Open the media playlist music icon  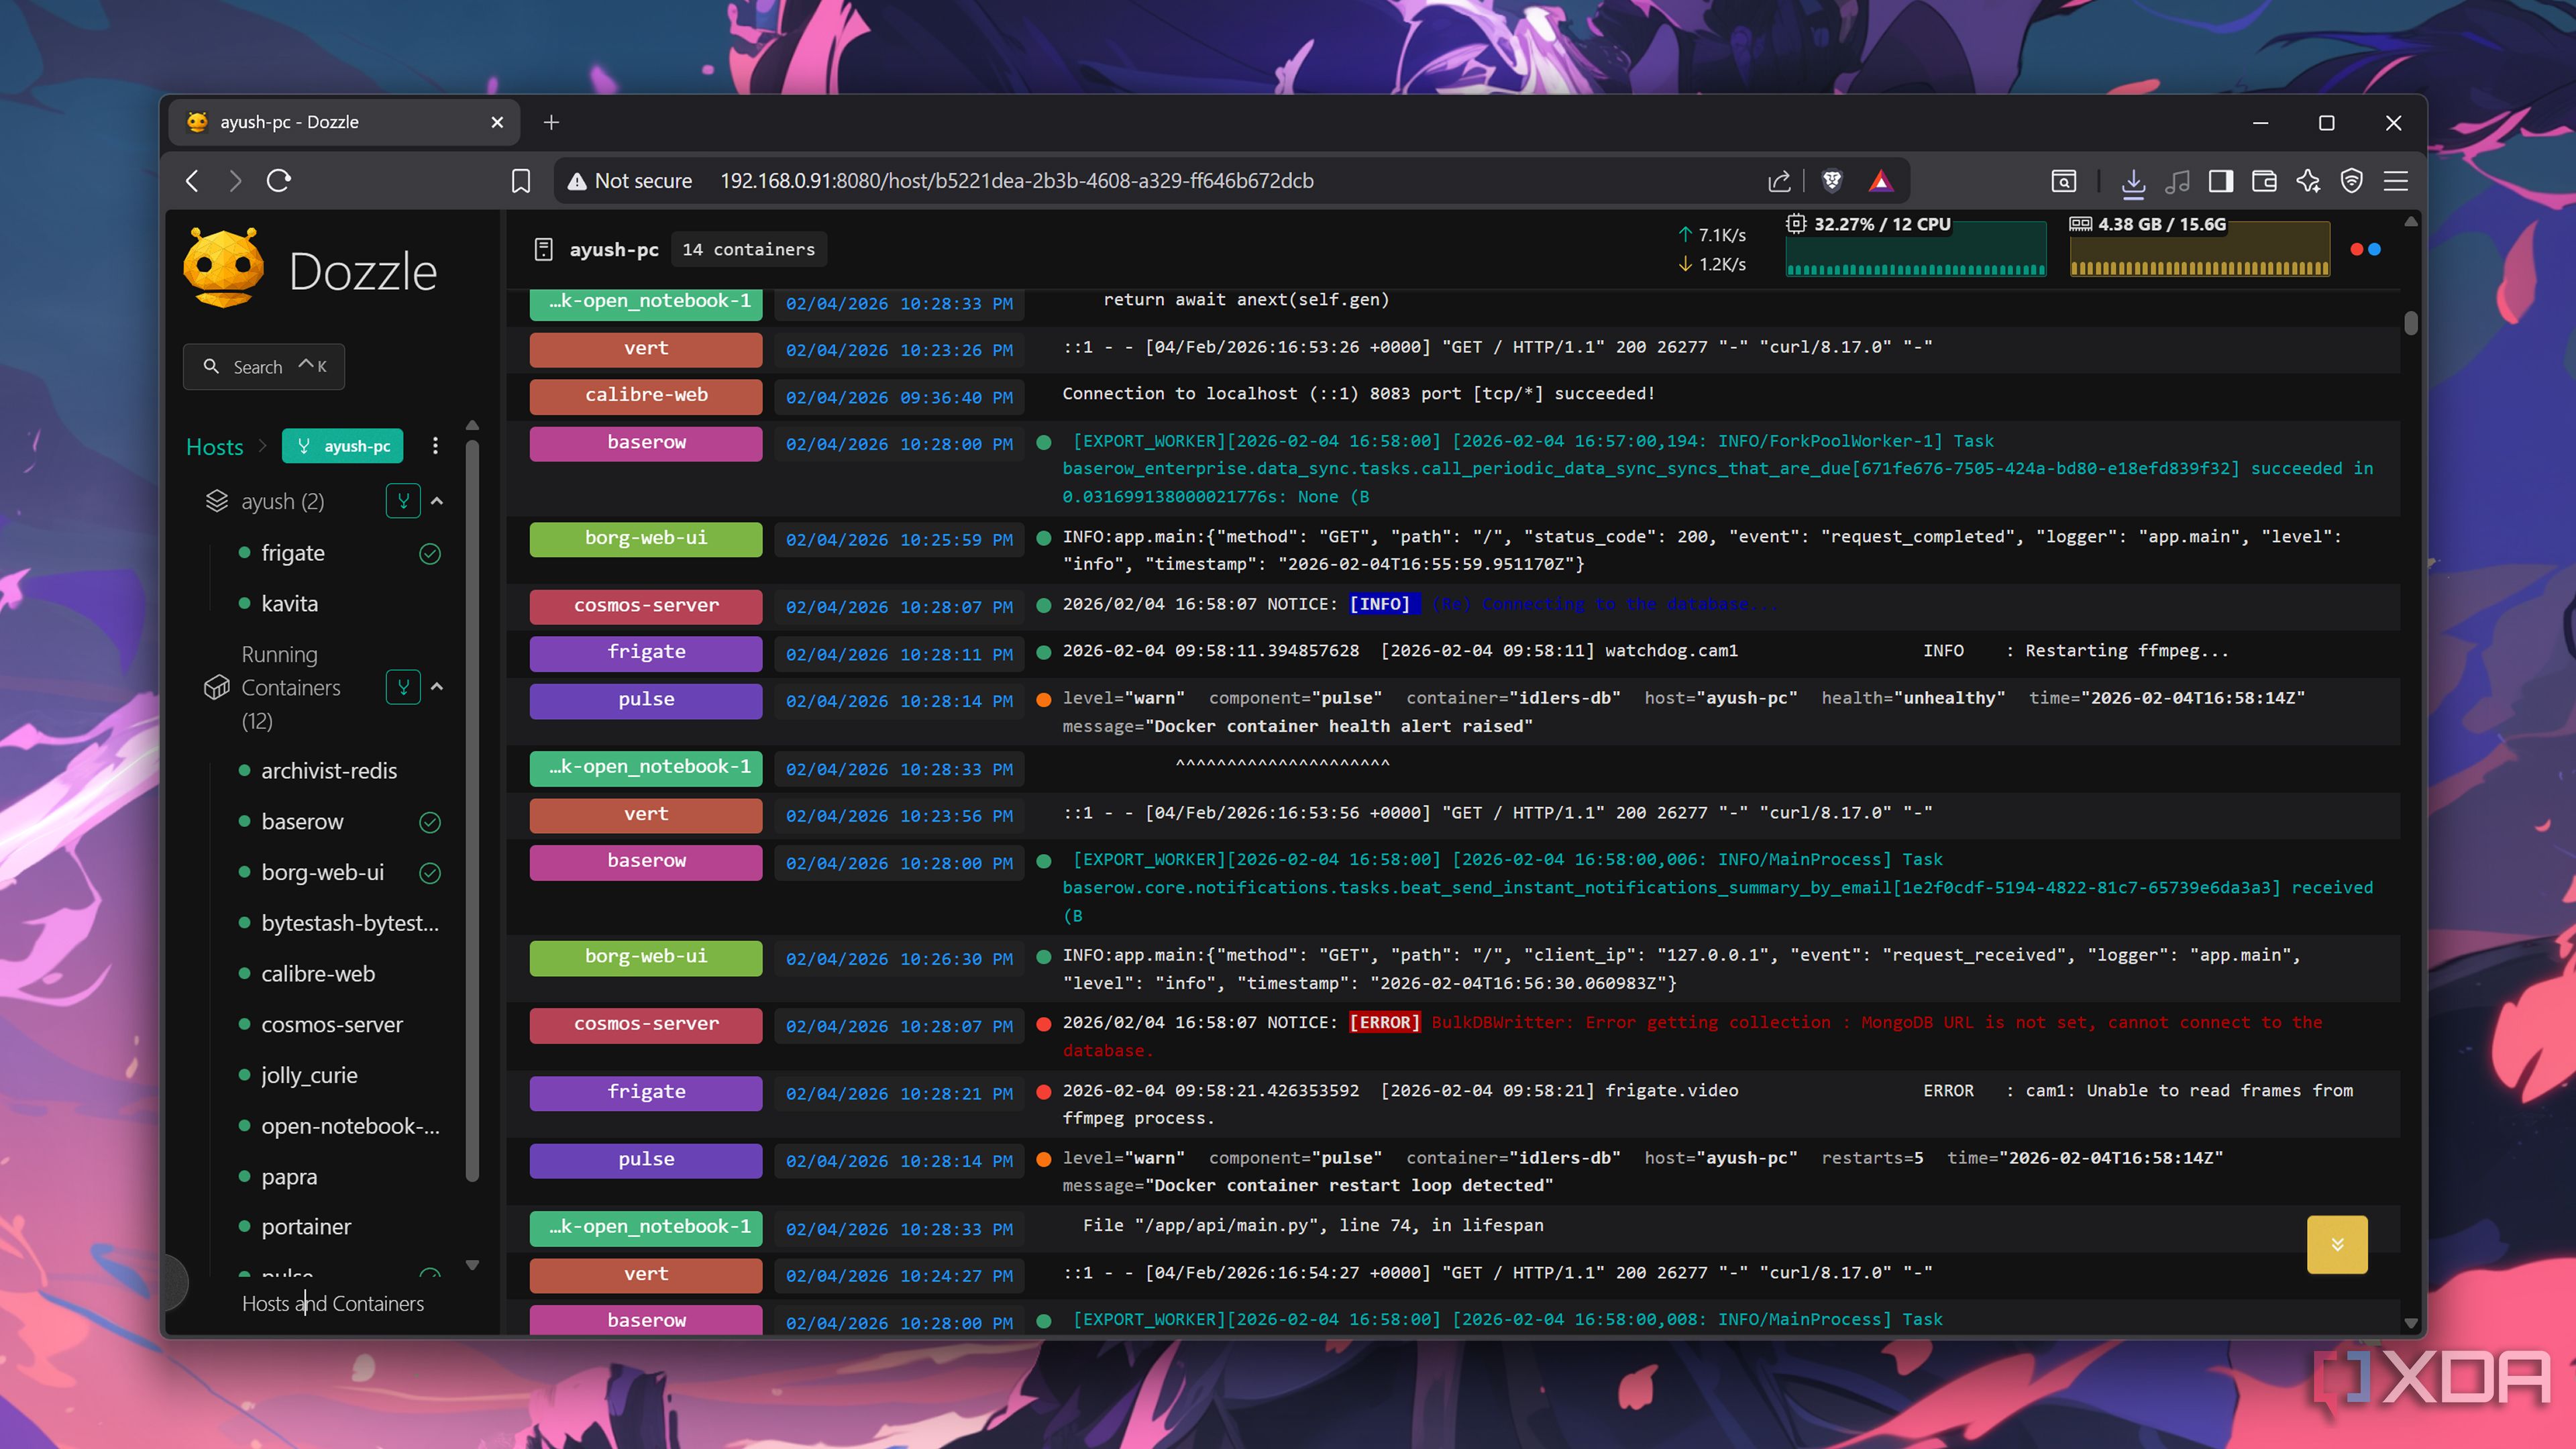(x=2177, y=181)
